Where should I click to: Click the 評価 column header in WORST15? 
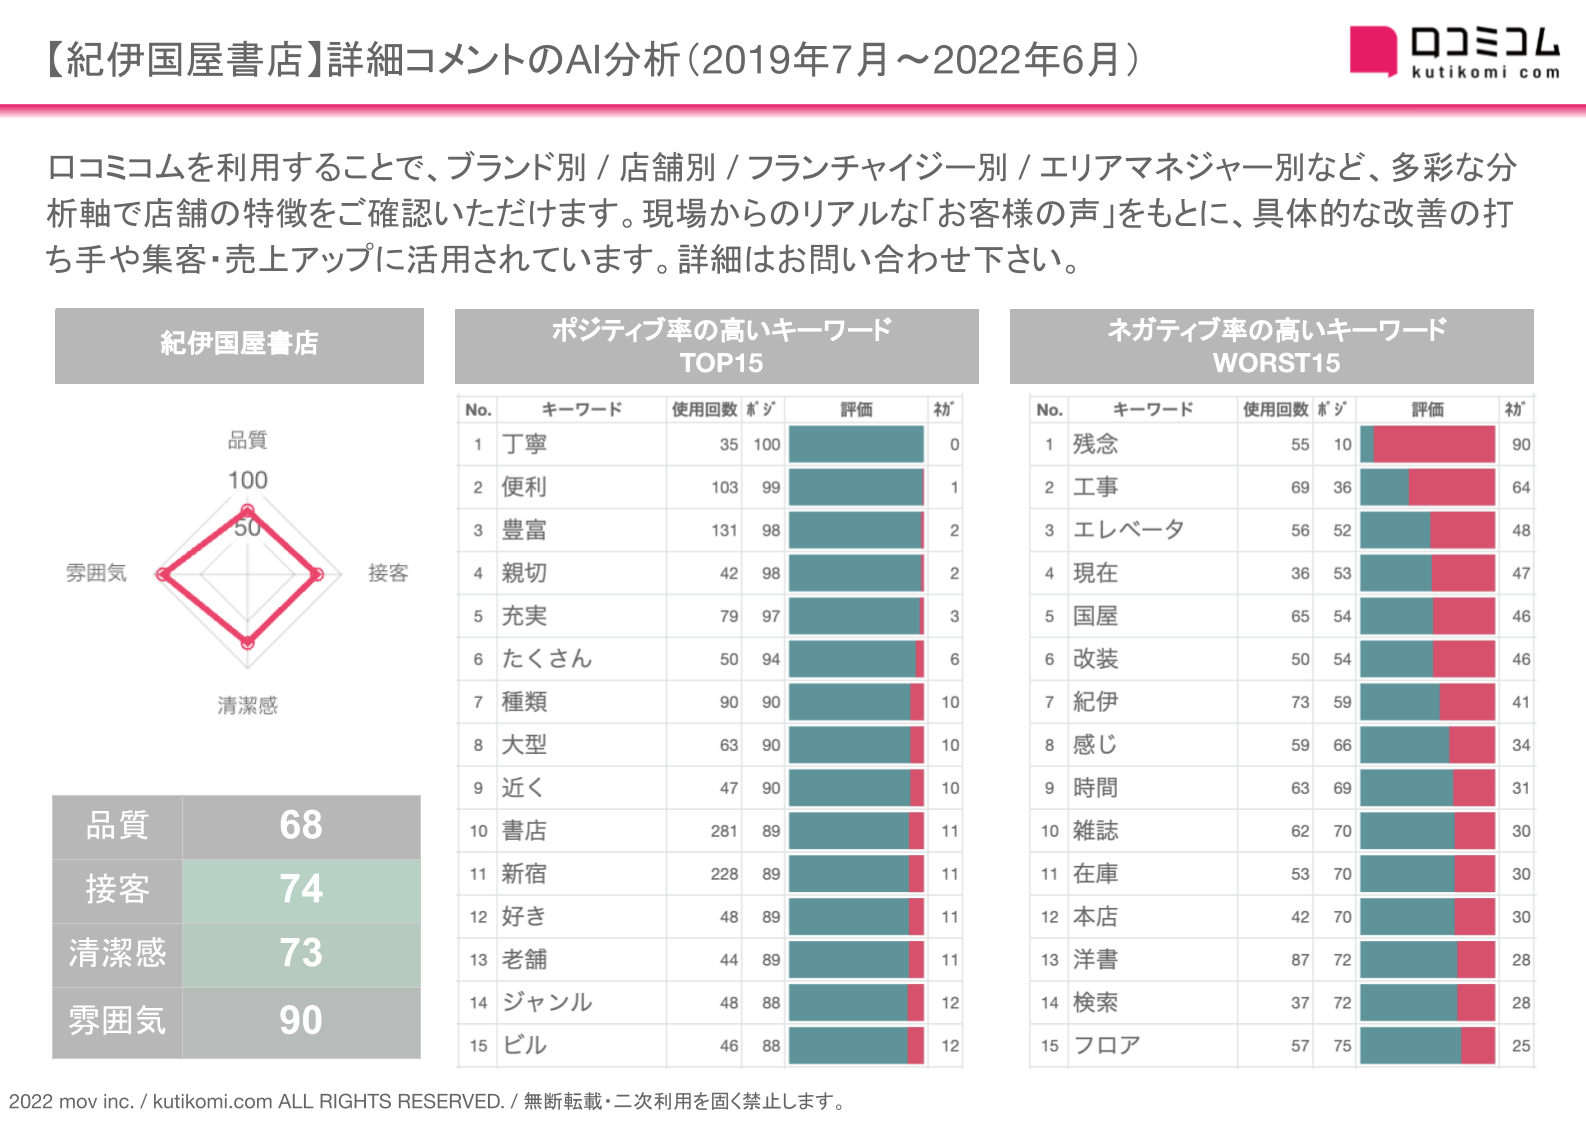pos(1427,409)
